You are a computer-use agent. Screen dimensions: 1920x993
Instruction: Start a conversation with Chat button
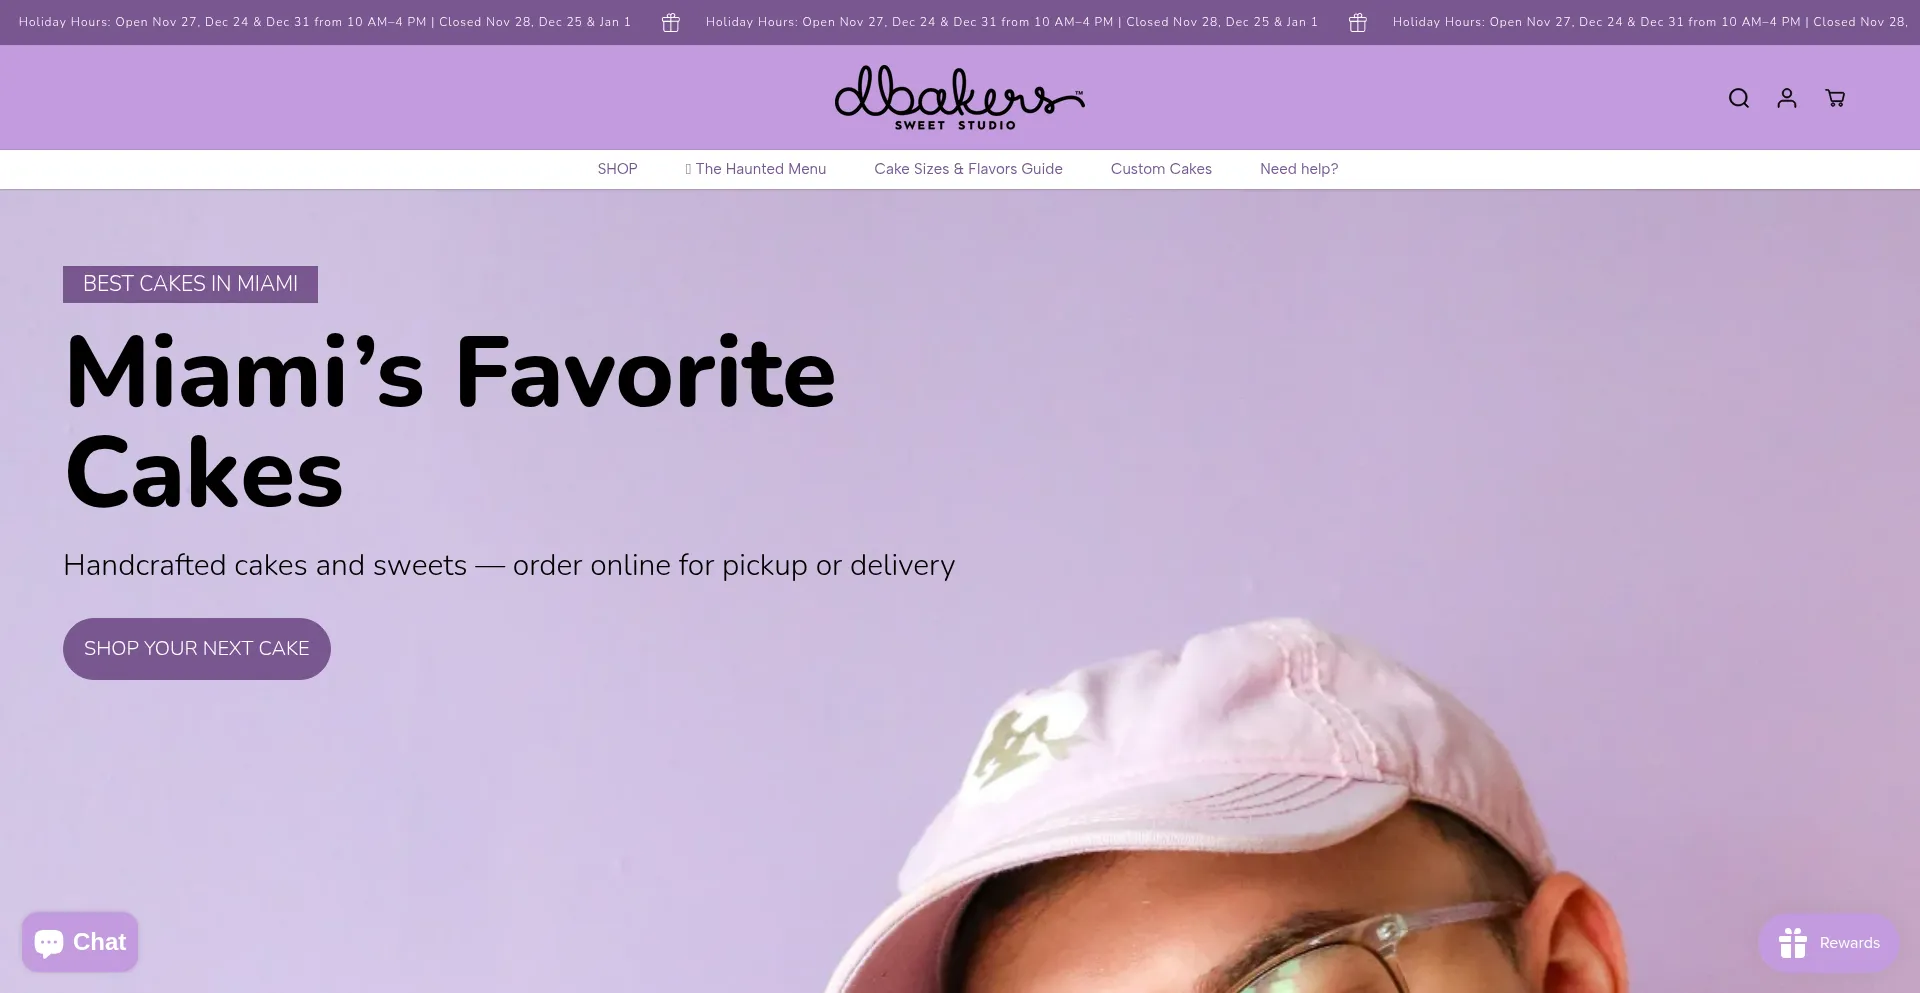[x=80, y=942]
